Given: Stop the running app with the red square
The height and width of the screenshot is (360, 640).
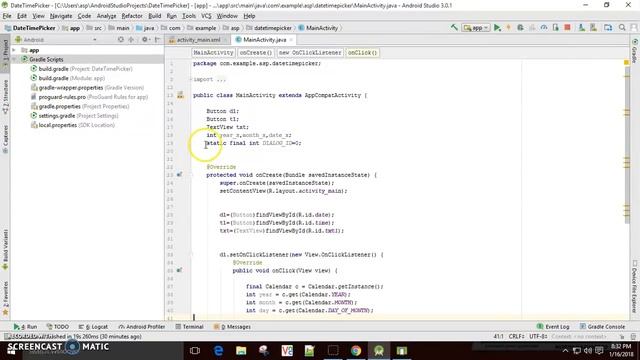Looking at the screenshot, I should [567, 27].
